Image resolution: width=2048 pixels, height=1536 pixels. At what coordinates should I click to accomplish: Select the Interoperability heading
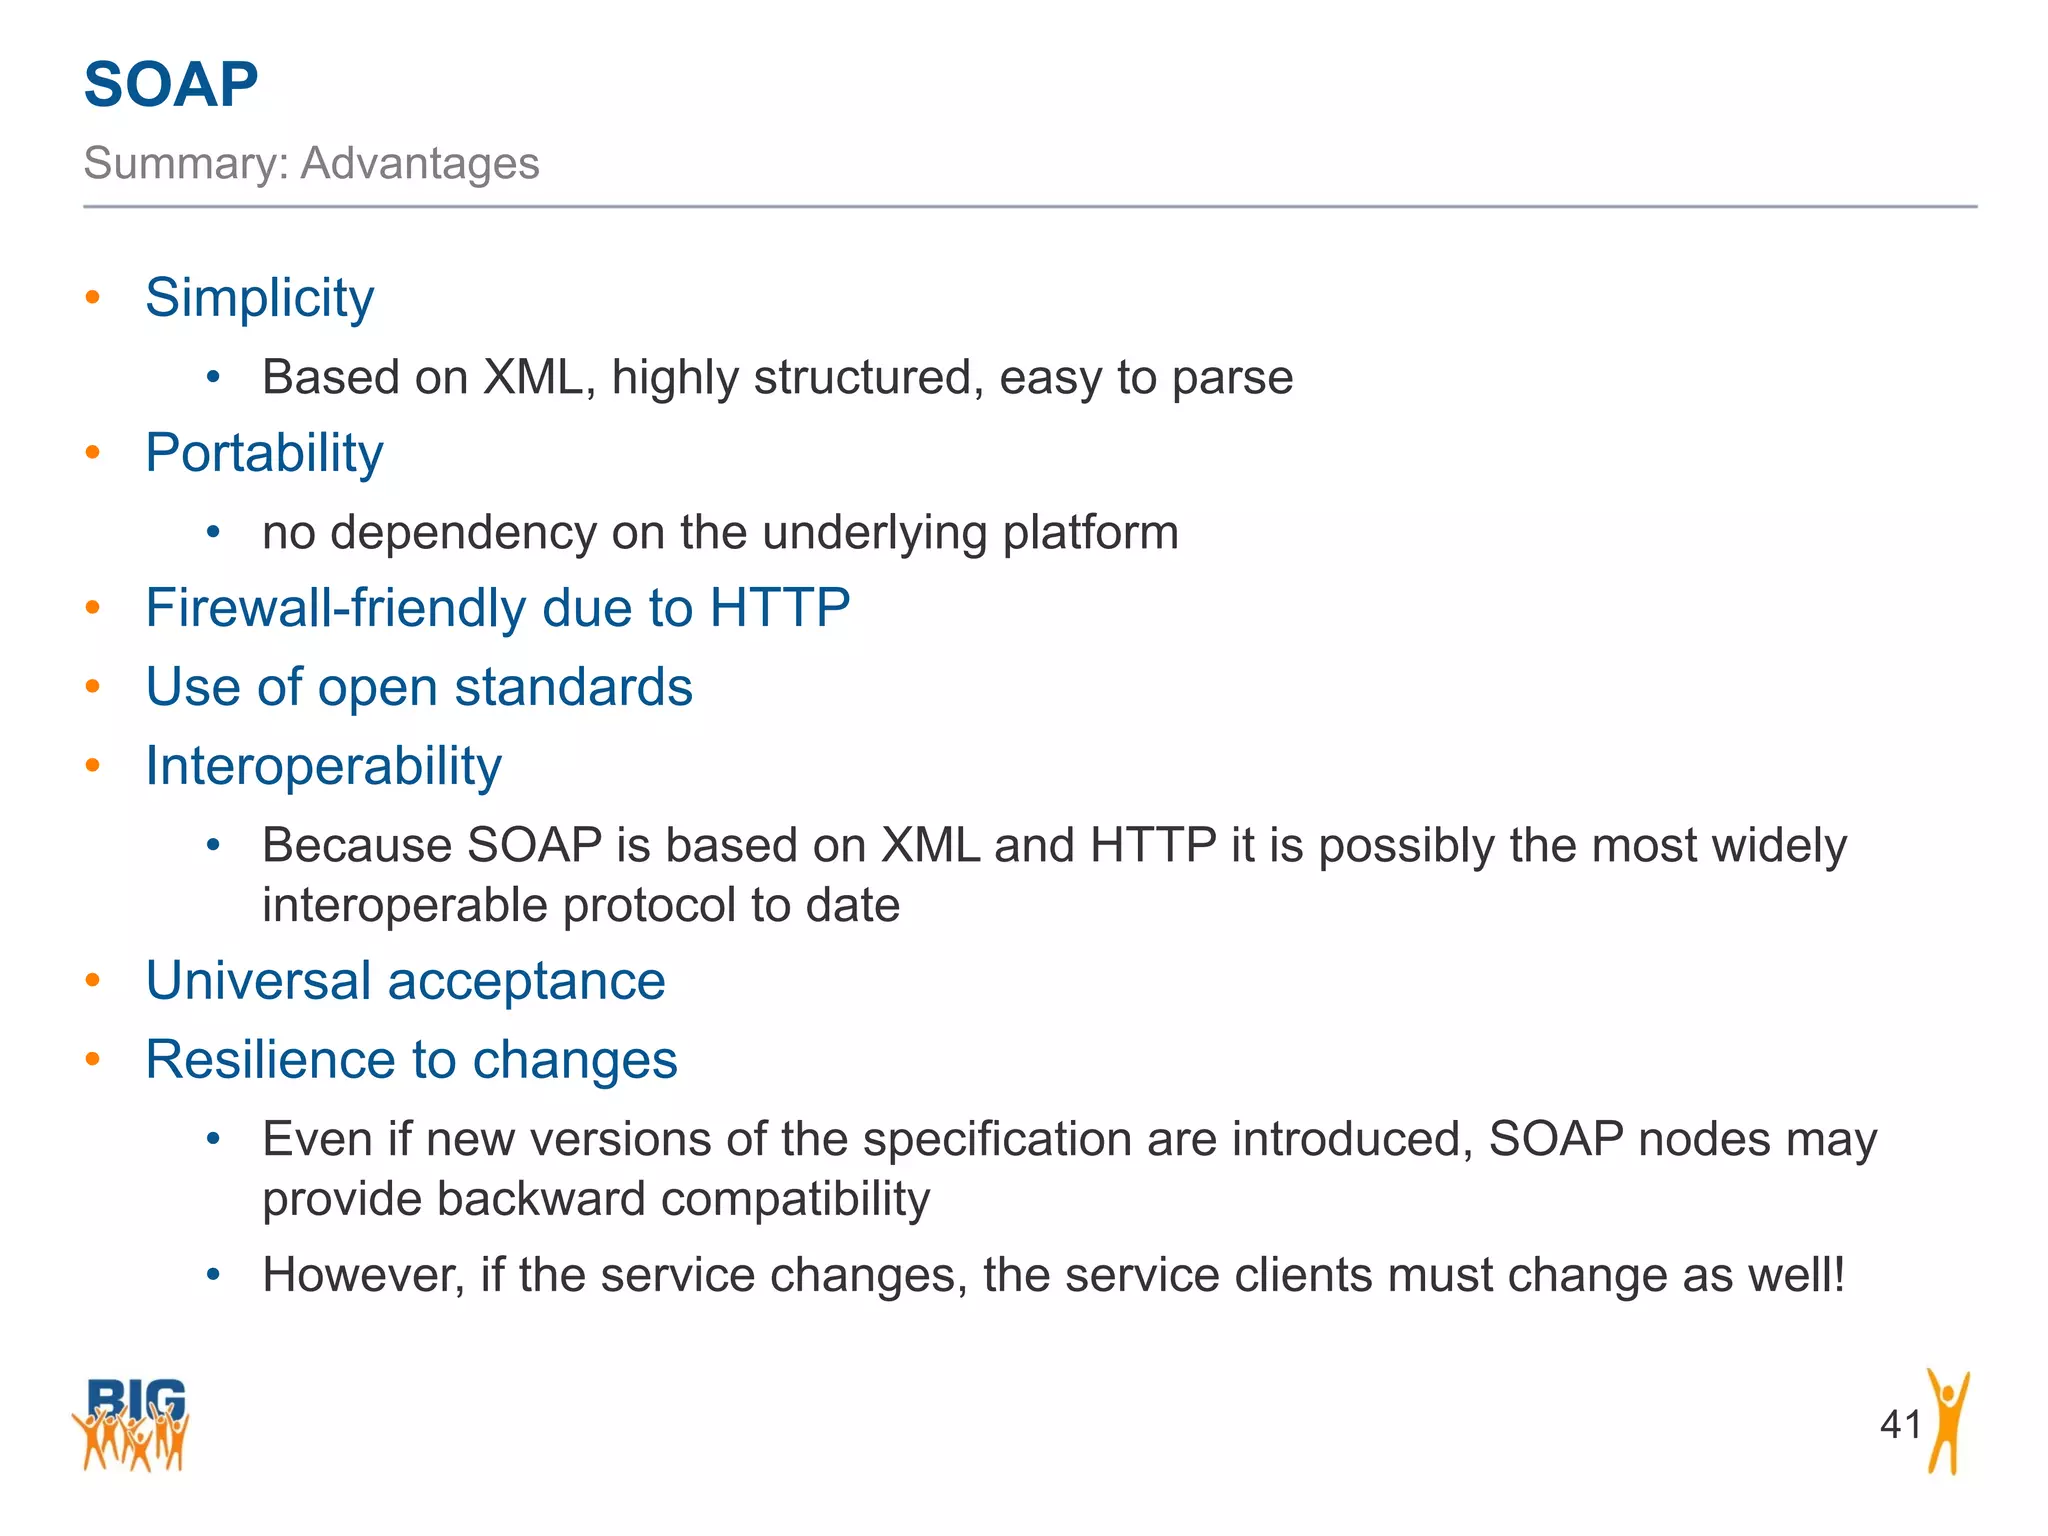pyautogui.click(x=323, y=766)
